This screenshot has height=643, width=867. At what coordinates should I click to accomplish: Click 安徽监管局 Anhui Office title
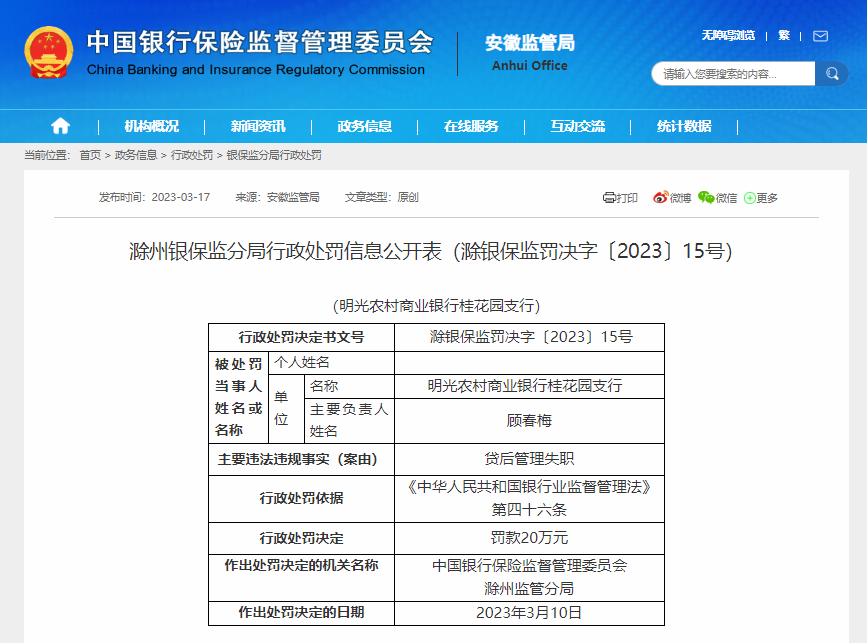point(530,53)
